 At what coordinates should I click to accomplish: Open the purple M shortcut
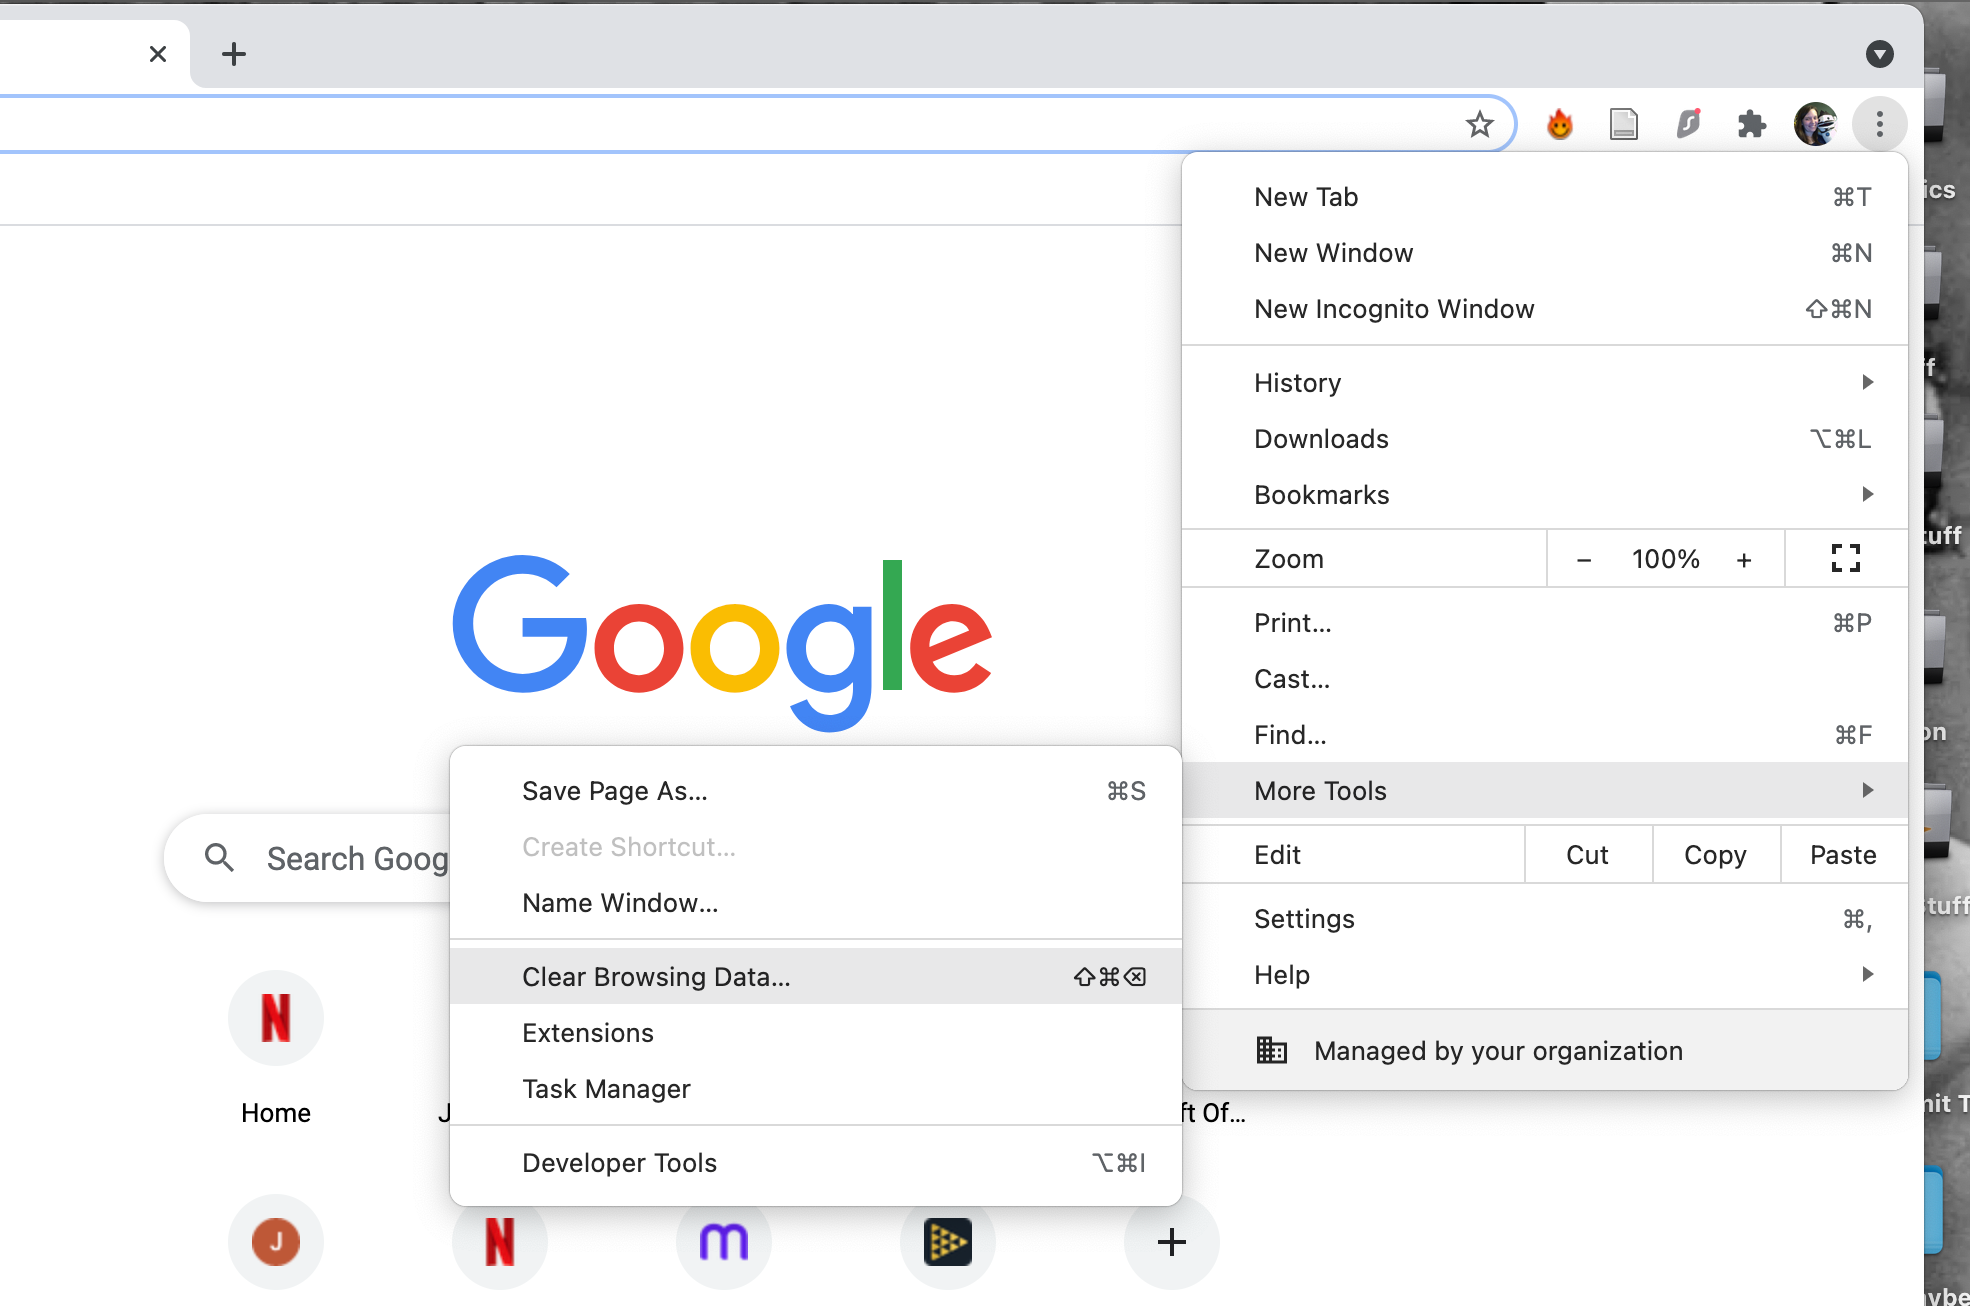click(723, 1241)
